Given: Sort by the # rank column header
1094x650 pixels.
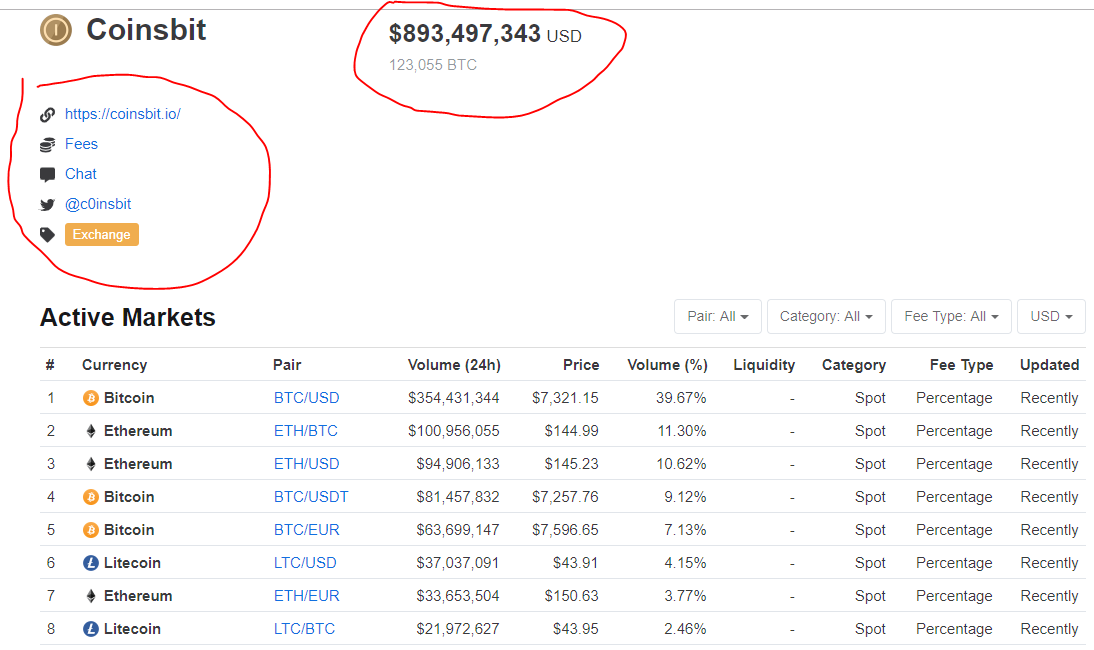Looking at the screenshot, I should (x=50, y=365).
